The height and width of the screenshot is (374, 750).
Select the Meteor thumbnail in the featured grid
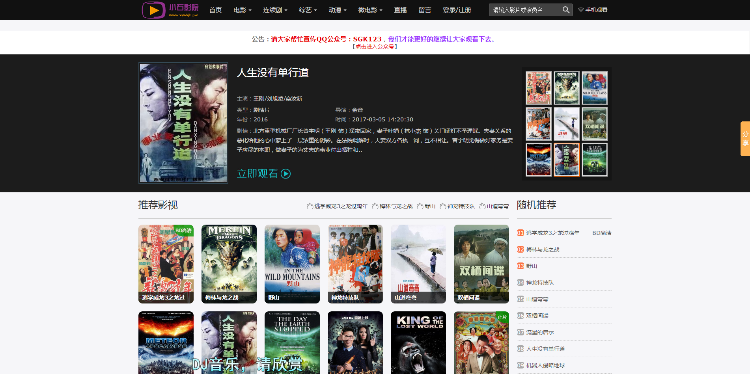(539, 160)
